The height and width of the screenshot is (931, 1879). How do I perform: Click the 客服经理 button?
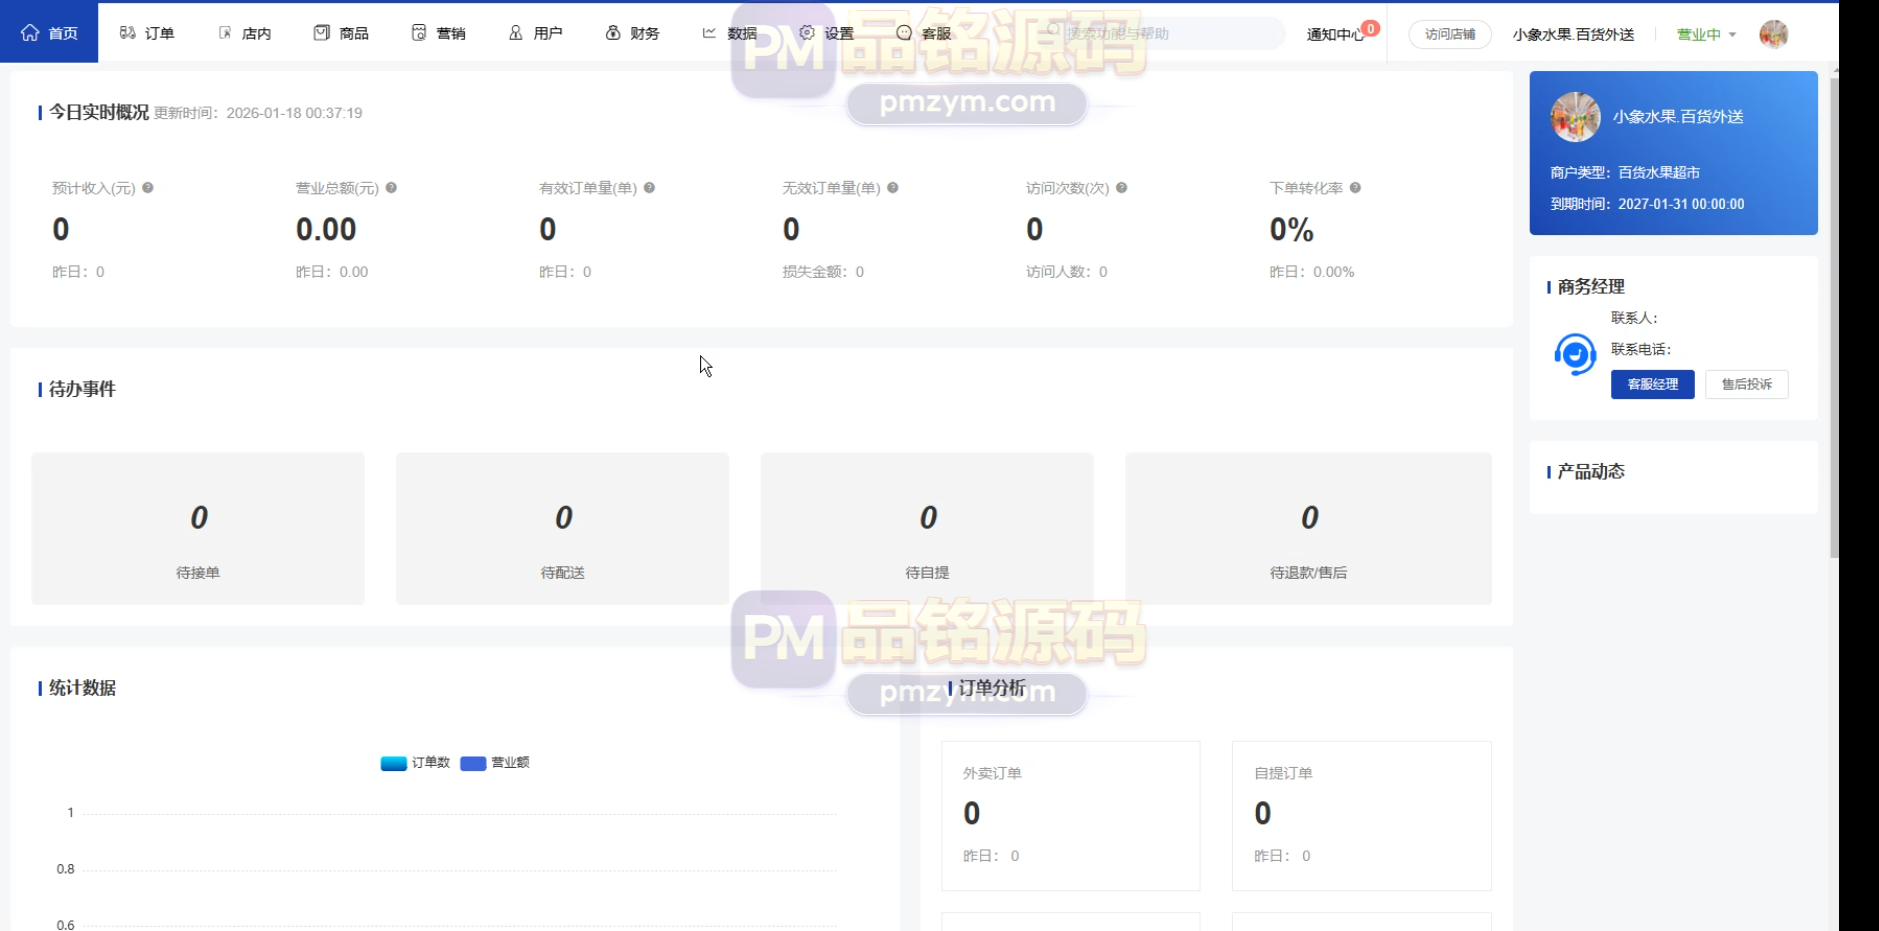pyautogui.click(x=1652, y=384)
